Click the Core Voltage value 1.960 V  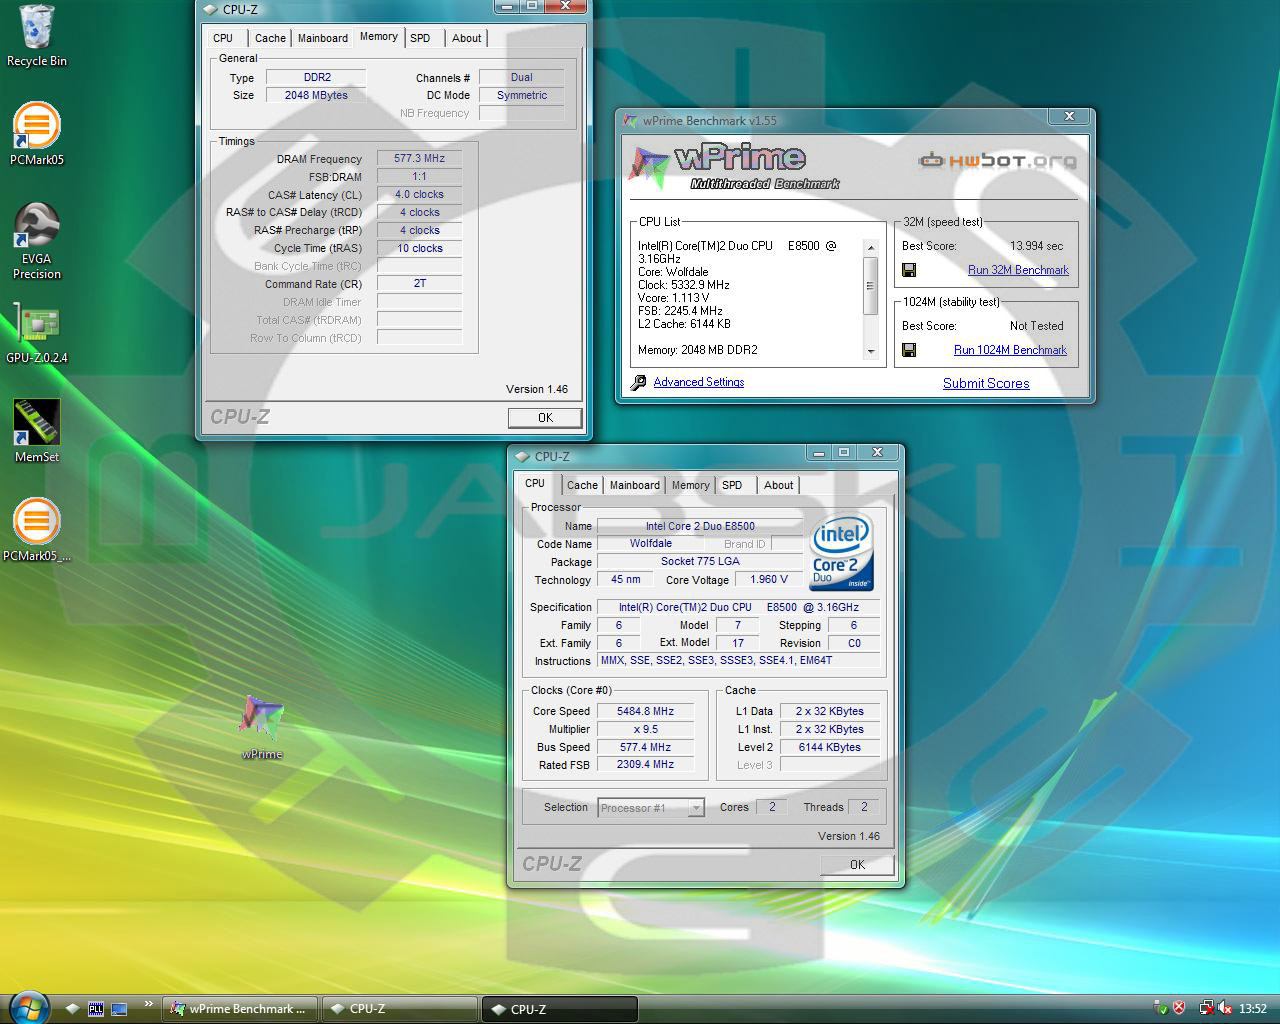coord(769,579)
